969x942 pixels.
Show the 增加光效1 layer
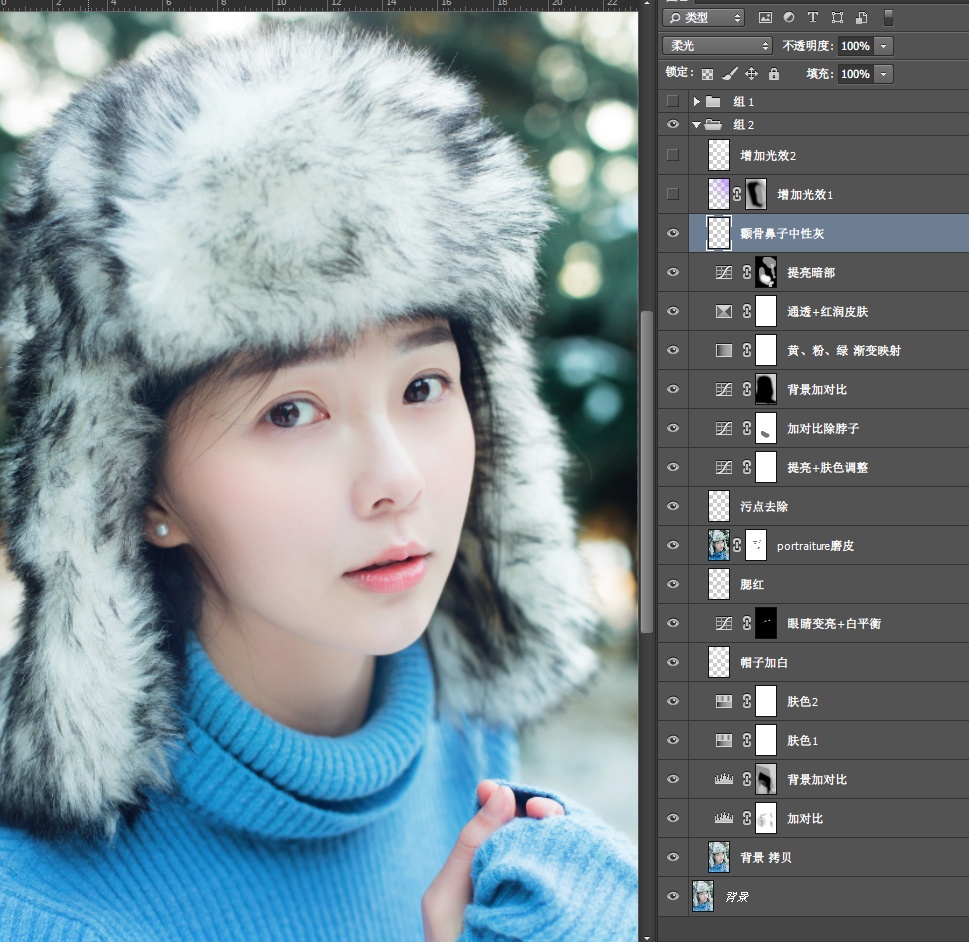tap(673, 195)
